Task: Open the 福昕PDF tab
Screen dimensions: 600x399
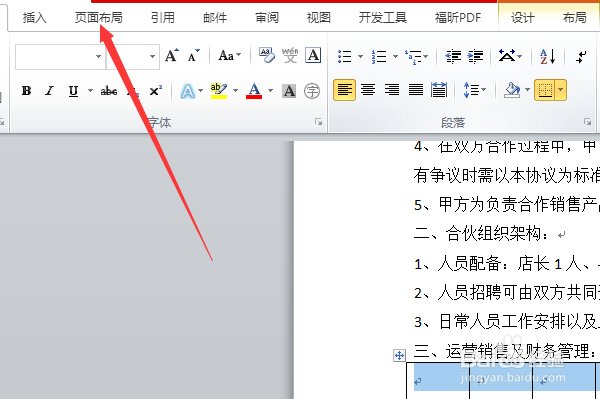Action: (x=458, y=18)
